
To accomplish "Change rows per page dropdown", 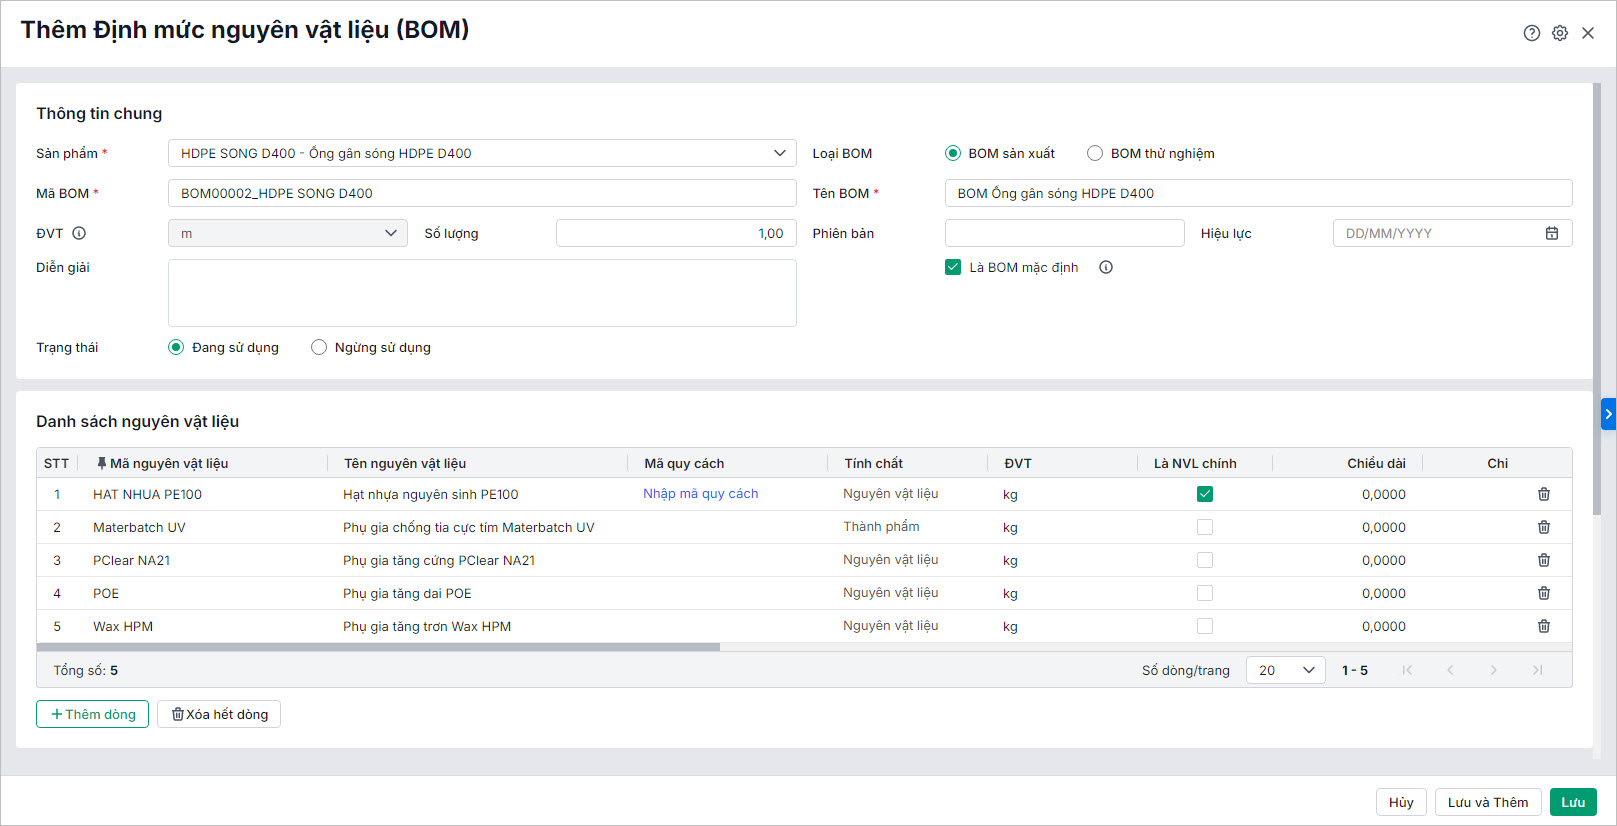I will click(x=1285, y=670).
